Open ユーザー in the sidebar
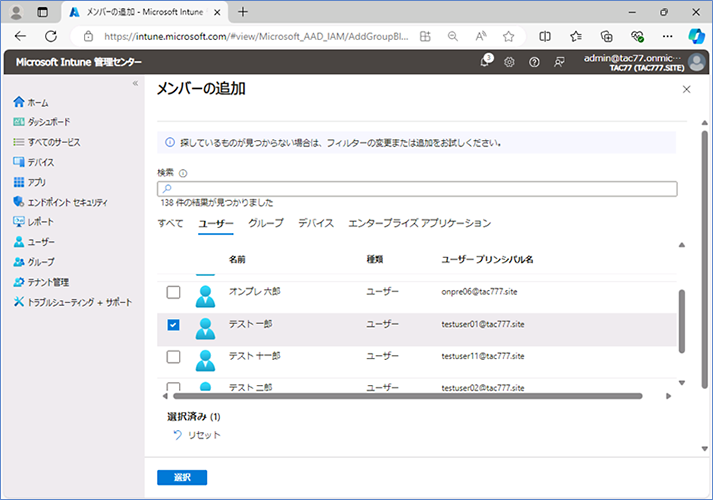The height and width of the screenshot is (500, 713). coord(34,242)
